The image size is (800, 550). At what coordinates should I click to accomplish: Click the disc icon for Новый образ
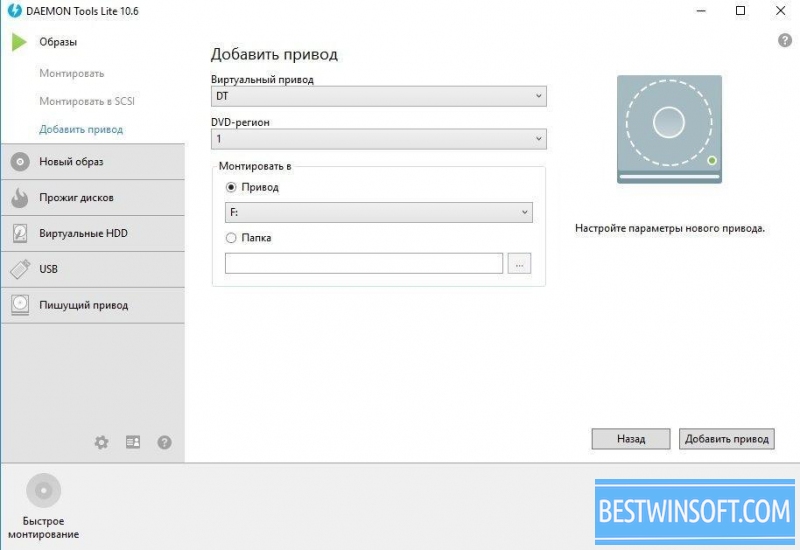pos(20,162)
